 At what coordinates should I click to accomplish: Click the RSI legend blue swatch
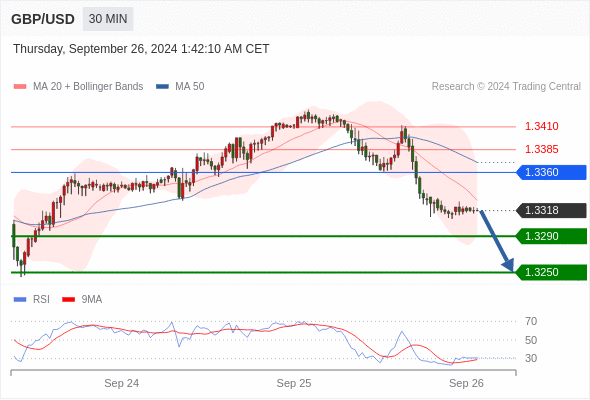pos(20,300)
